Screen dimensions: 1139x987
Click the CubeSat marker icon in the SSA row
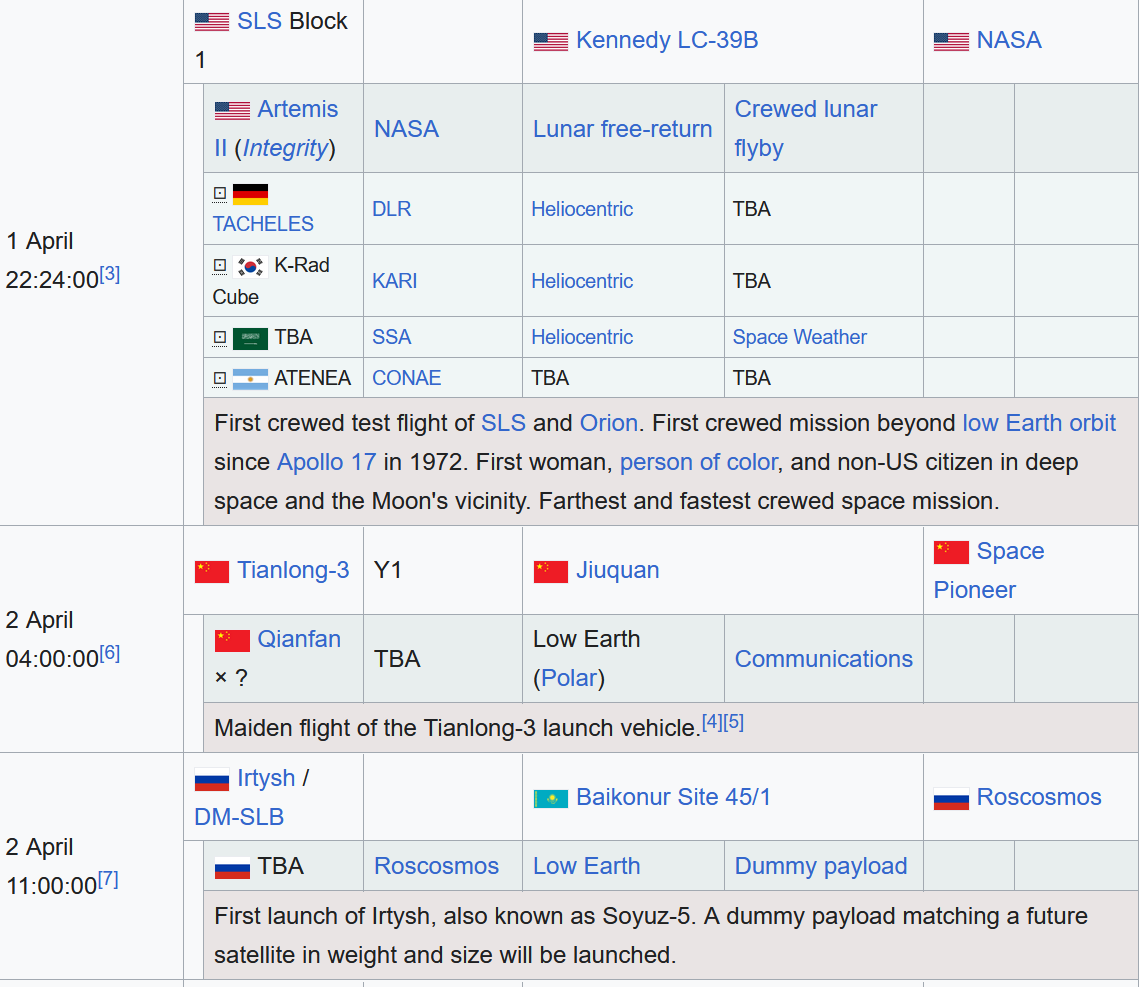220,338
